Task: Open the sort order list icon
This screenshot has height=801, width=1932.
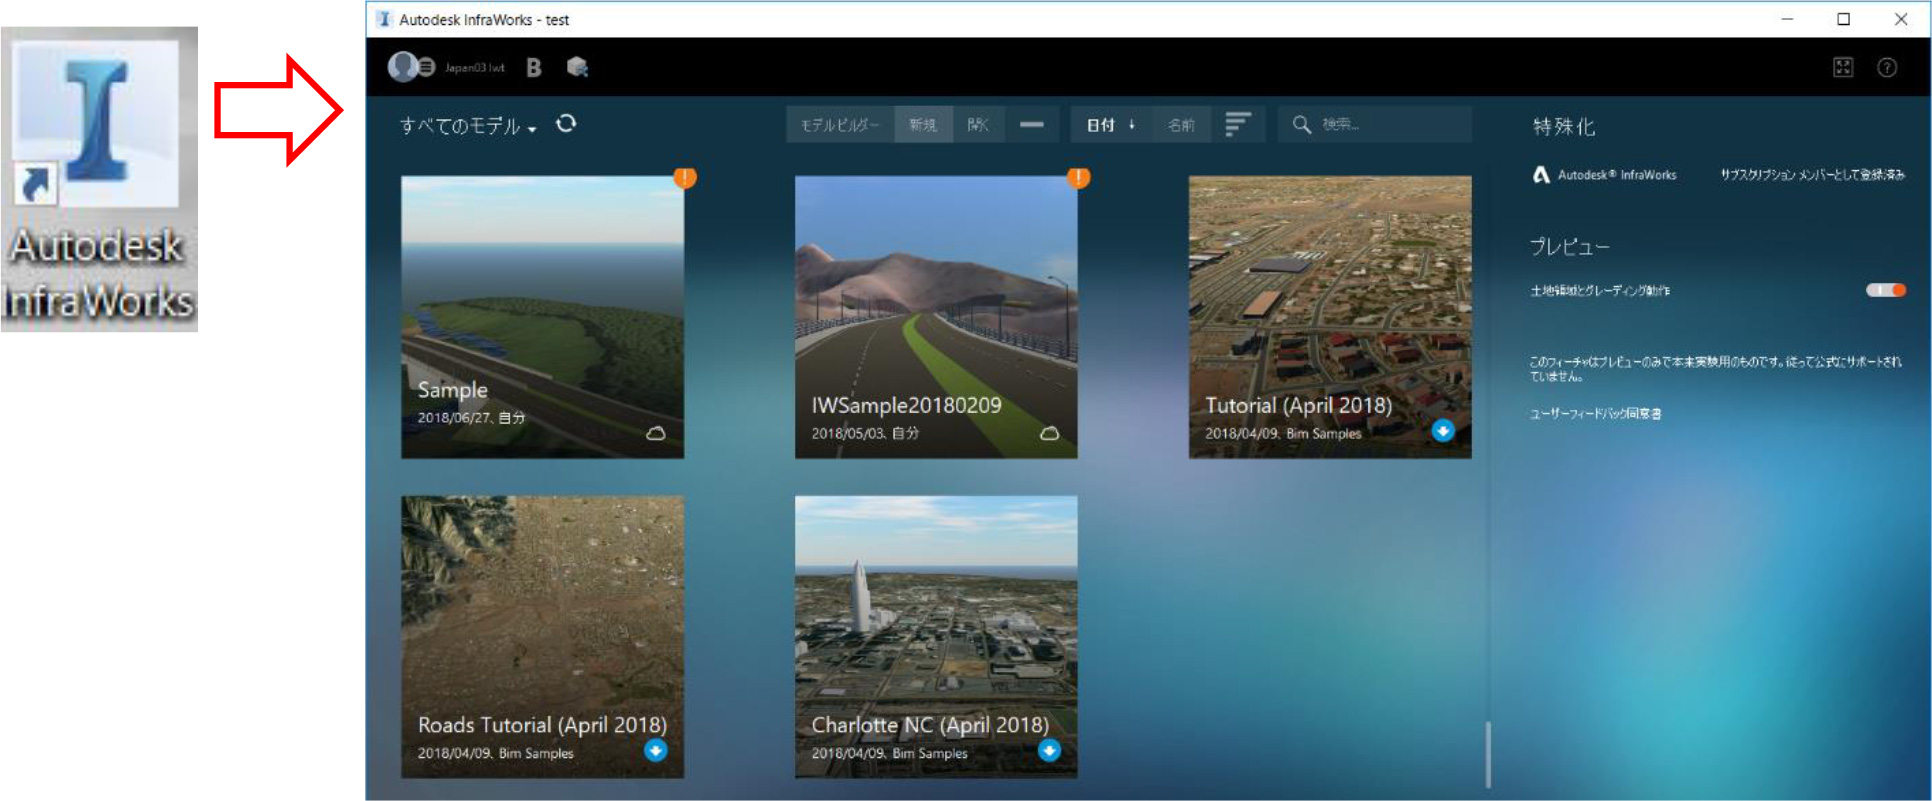Action: (1238, 125)
